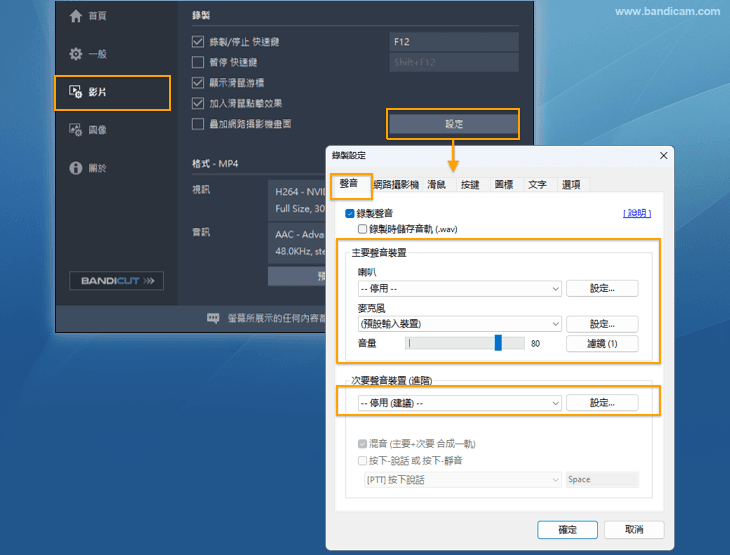Toggle 錄製聲音 checkbox
Image resolution: width=730 pixels, height=555 pixels.
click(350, 214)
